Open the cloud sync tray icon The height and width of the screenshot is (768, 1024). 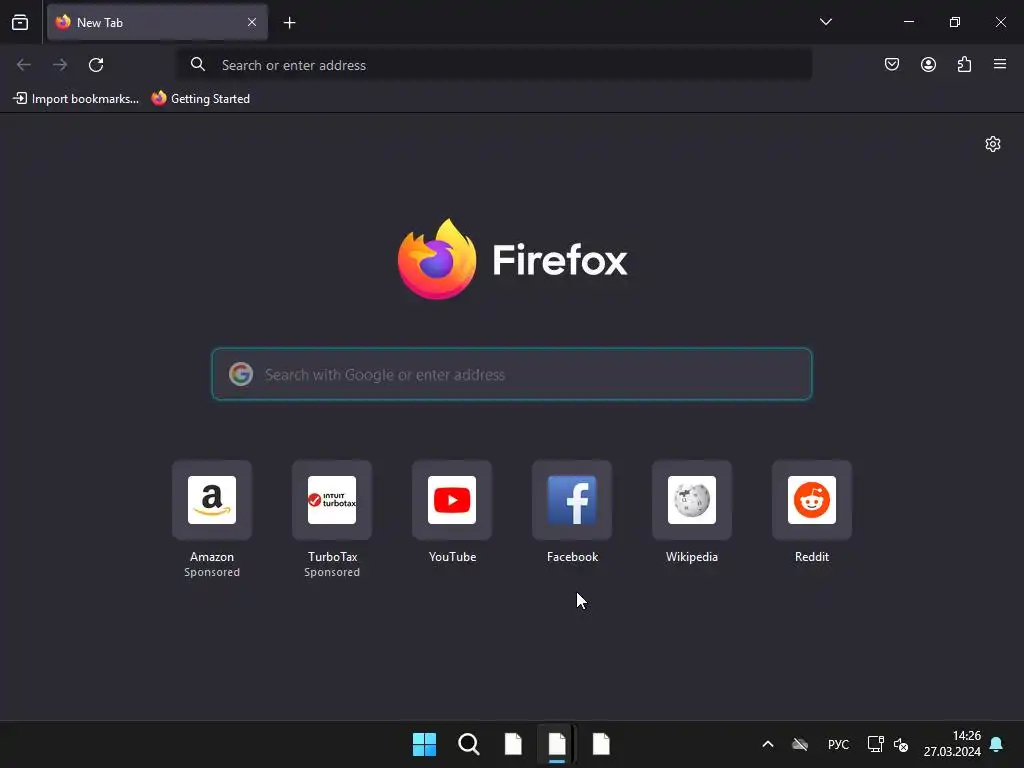click(800, 744)
